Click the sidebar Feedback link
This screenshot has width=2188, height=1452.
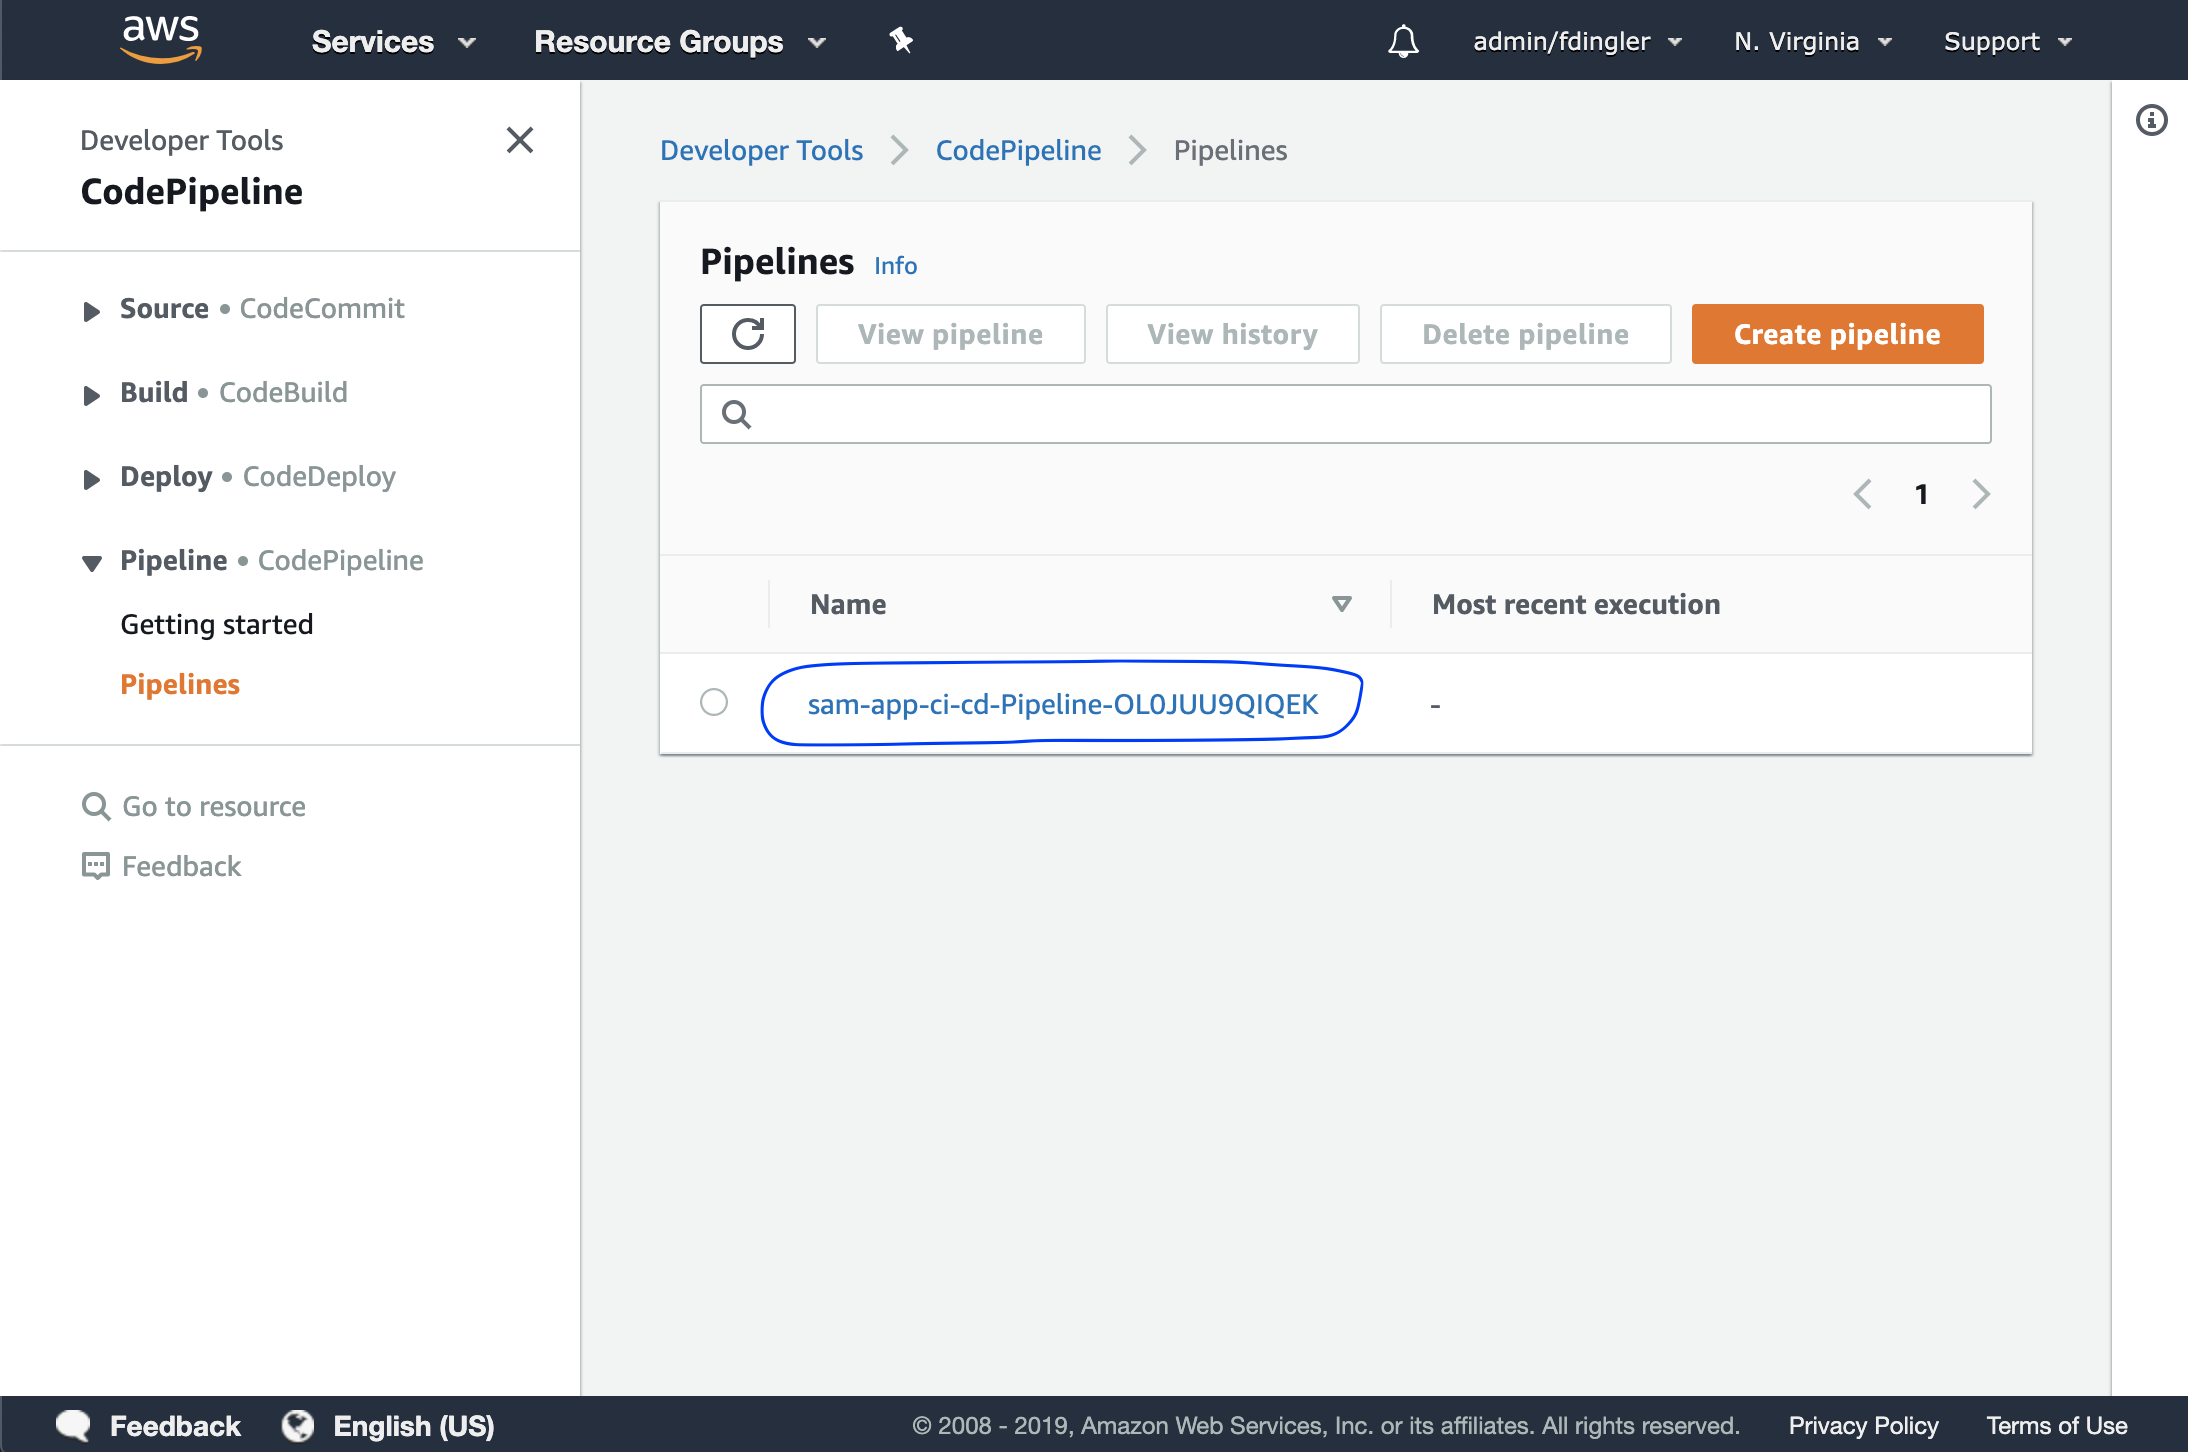click(x=161, y=866)
